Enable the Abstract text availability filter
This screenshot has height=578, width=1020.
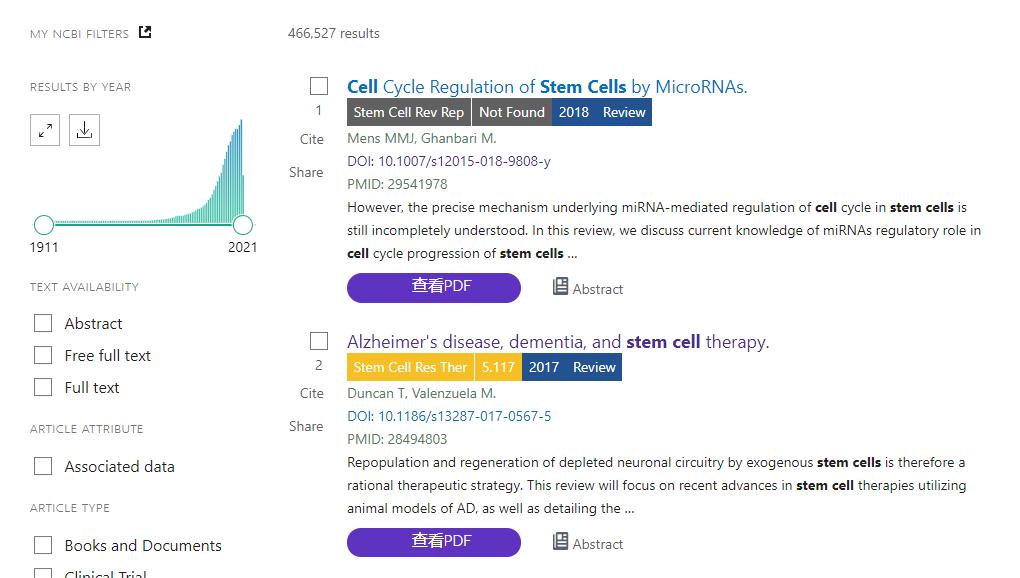click(43, 323)
